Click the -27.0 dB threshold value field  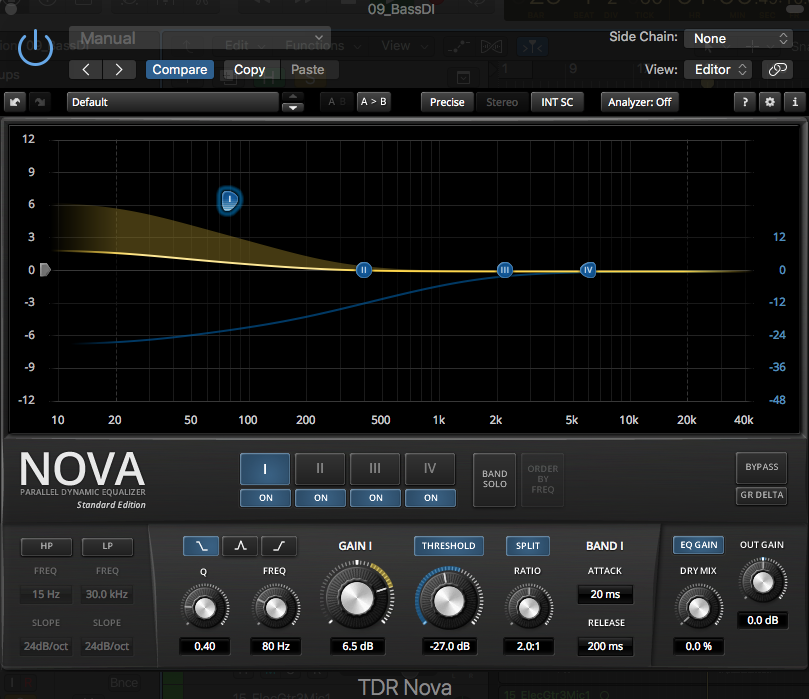click(x=449, y=646)
